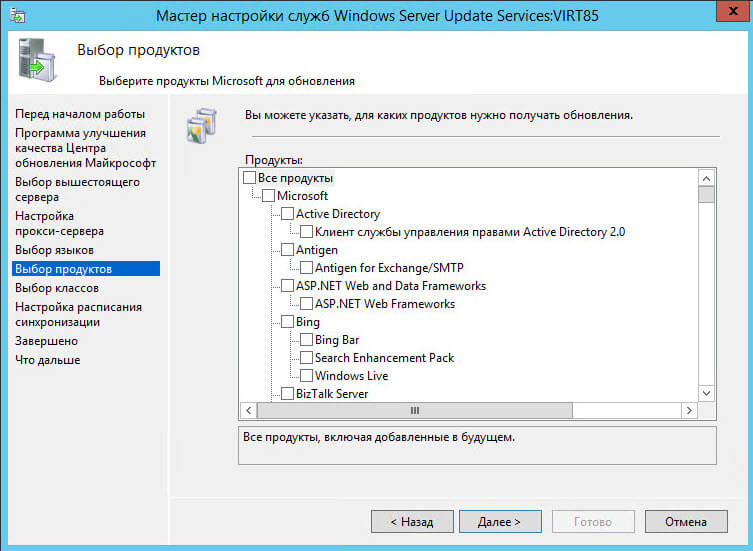Click the scroll down arrow of products list
Image resolution: width=753 pixels, height=551 pixels.
(706, 393)
